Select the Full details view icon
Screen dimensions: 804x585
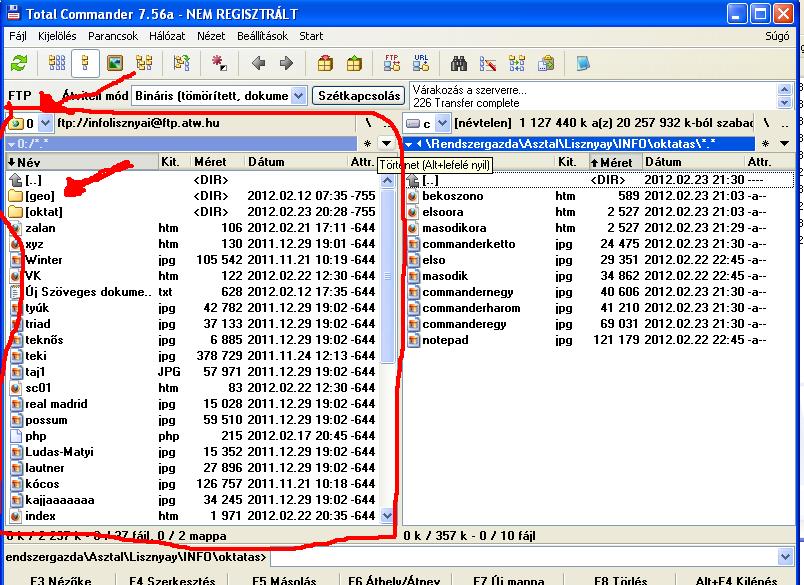[85, 63]
